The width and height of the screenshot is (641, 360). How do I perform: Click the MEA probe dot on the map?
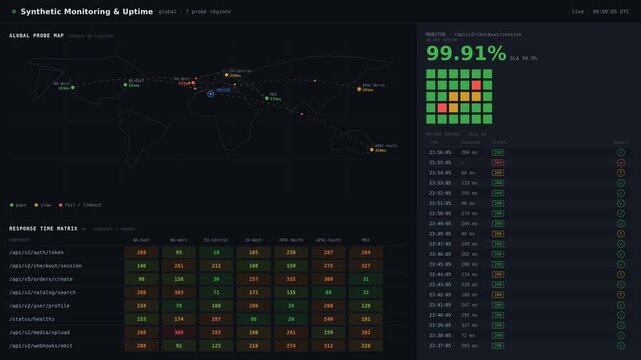coord(267,98)
